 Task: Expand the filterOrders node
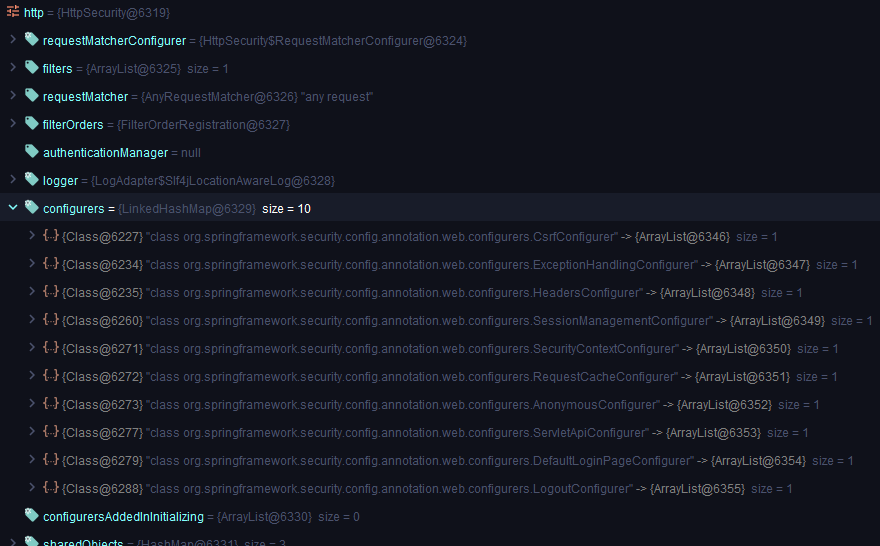tap(12, 124)
